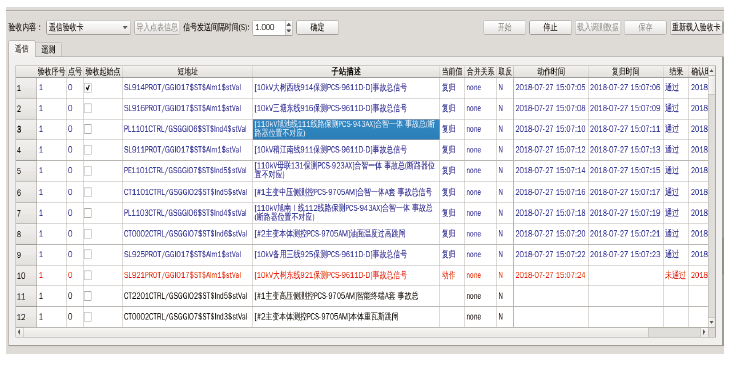
Task: Click the 复归 current value in row 5
Action: pyautogui.click(x=452, y=171)
